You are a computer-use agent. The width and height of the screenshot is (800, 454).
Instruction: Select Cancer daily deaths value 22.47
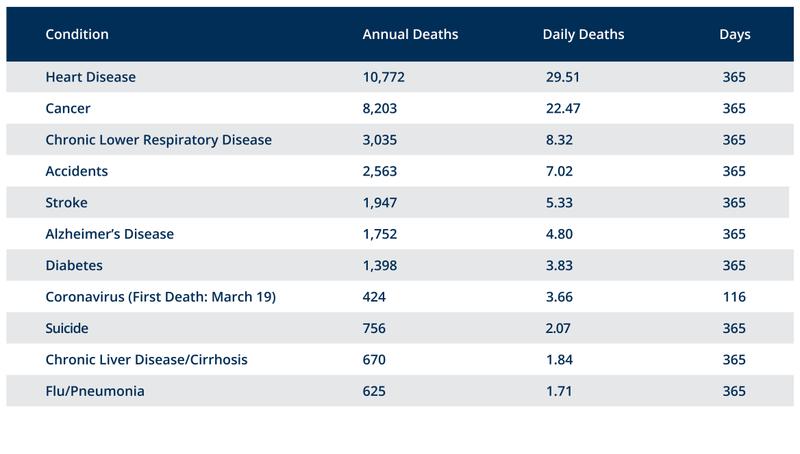pos(560,108)
